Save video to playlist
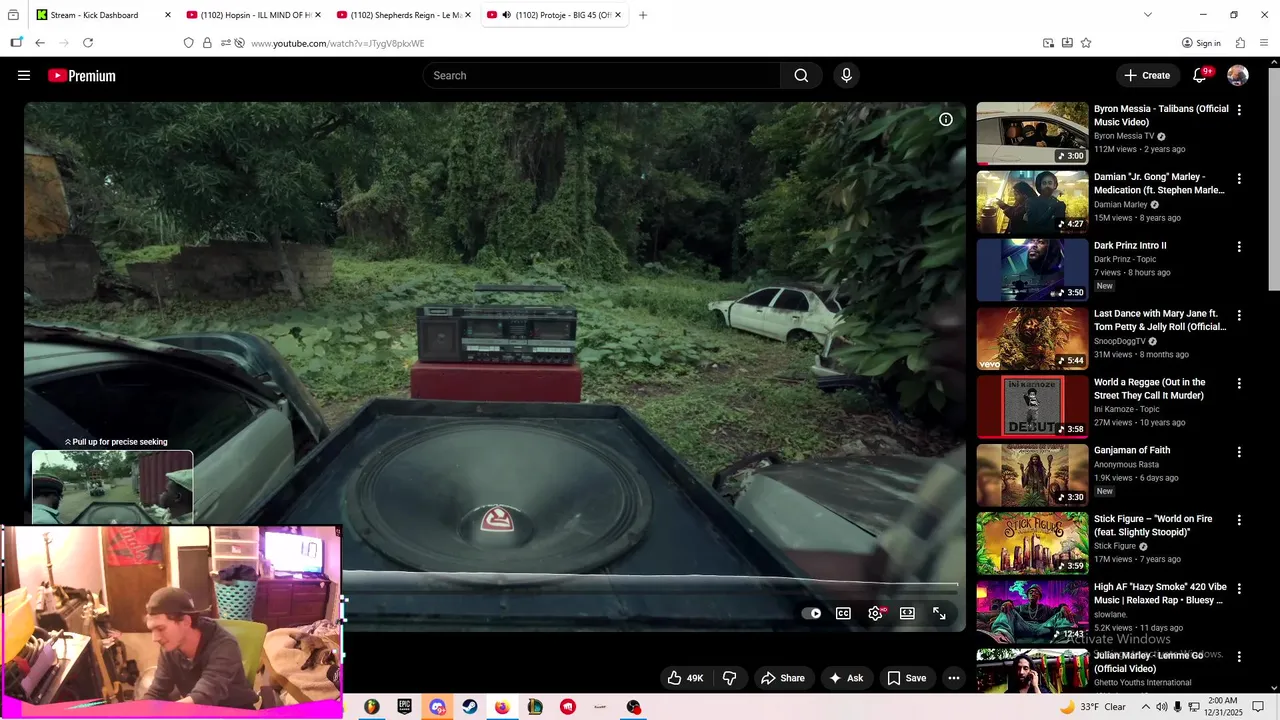 coord(906,678)
